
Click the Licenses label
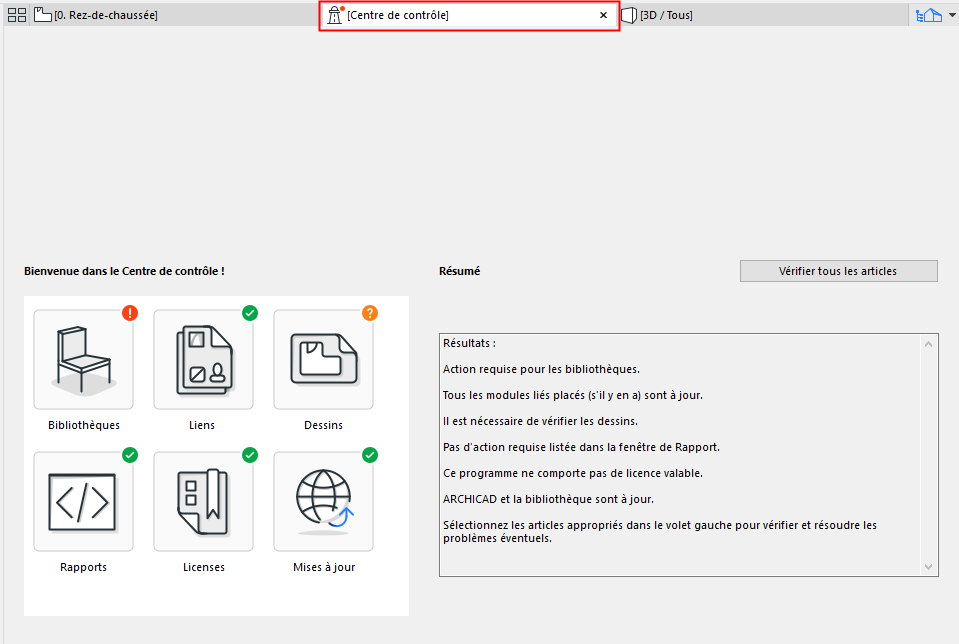click(x=204, y=567)
